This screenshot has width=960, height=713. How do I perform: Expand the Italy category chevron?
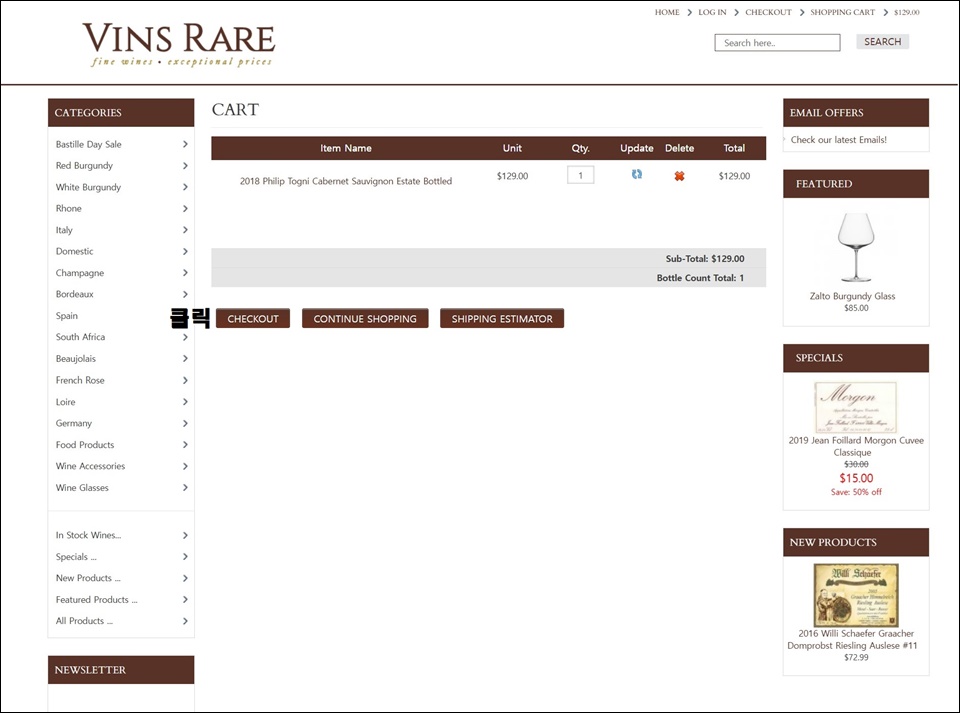(185, 230)
